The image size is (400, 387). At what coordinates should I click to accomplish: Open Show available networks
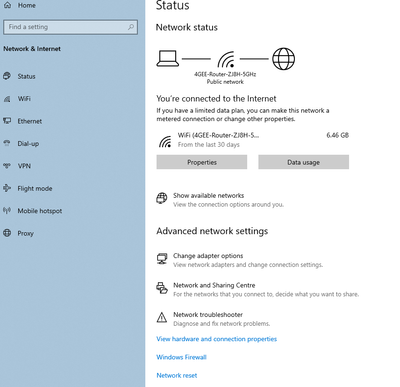(209, 196)
